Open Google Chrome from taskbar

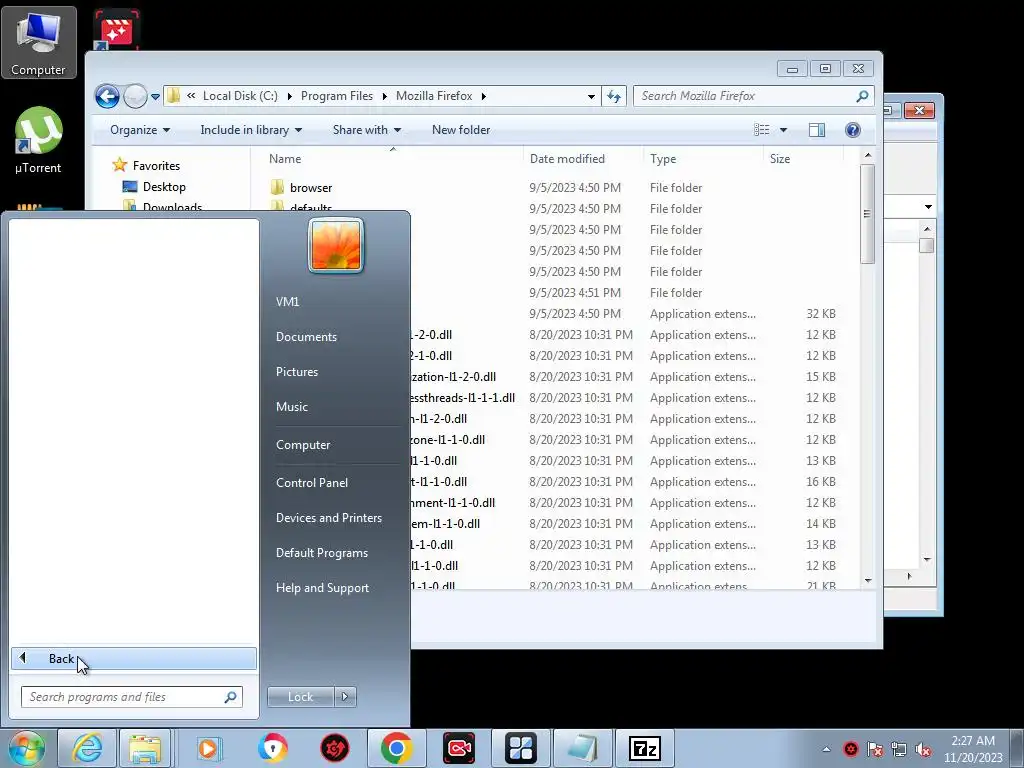pyautogui.click(x=396, y=748)
